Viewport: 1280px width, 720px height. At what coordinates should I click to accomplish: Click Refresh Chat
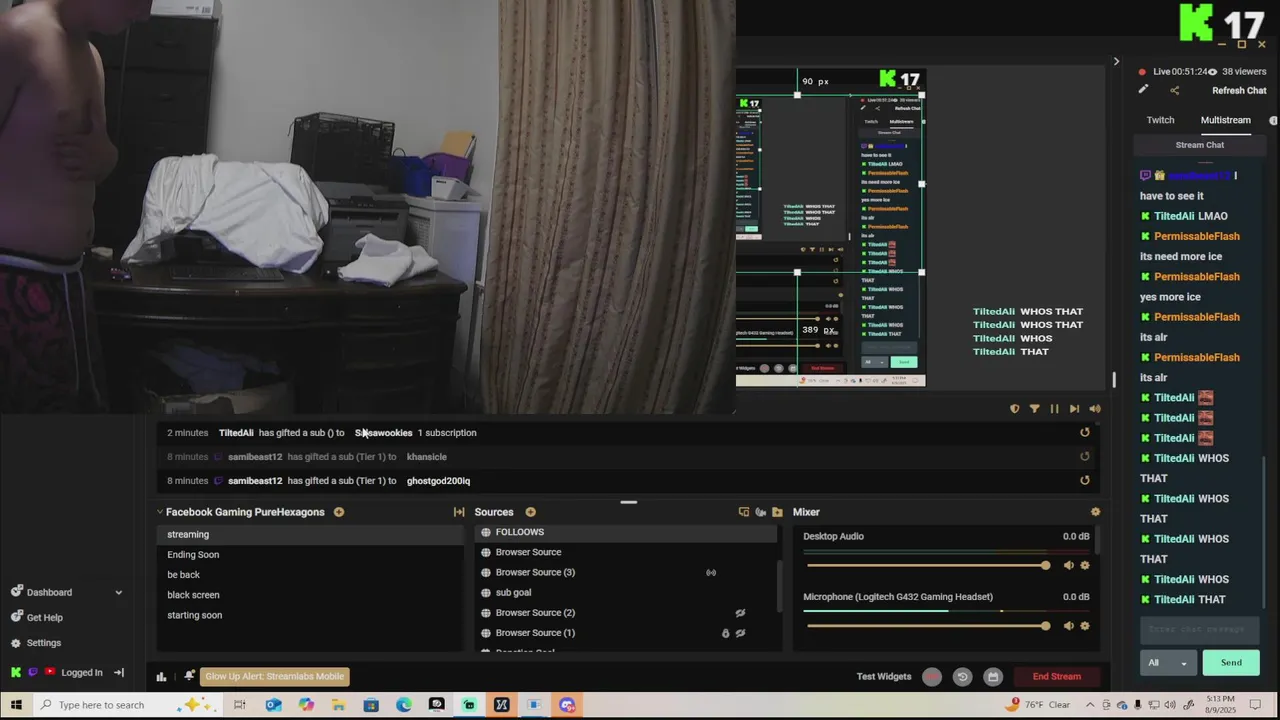pos(1239,90)
